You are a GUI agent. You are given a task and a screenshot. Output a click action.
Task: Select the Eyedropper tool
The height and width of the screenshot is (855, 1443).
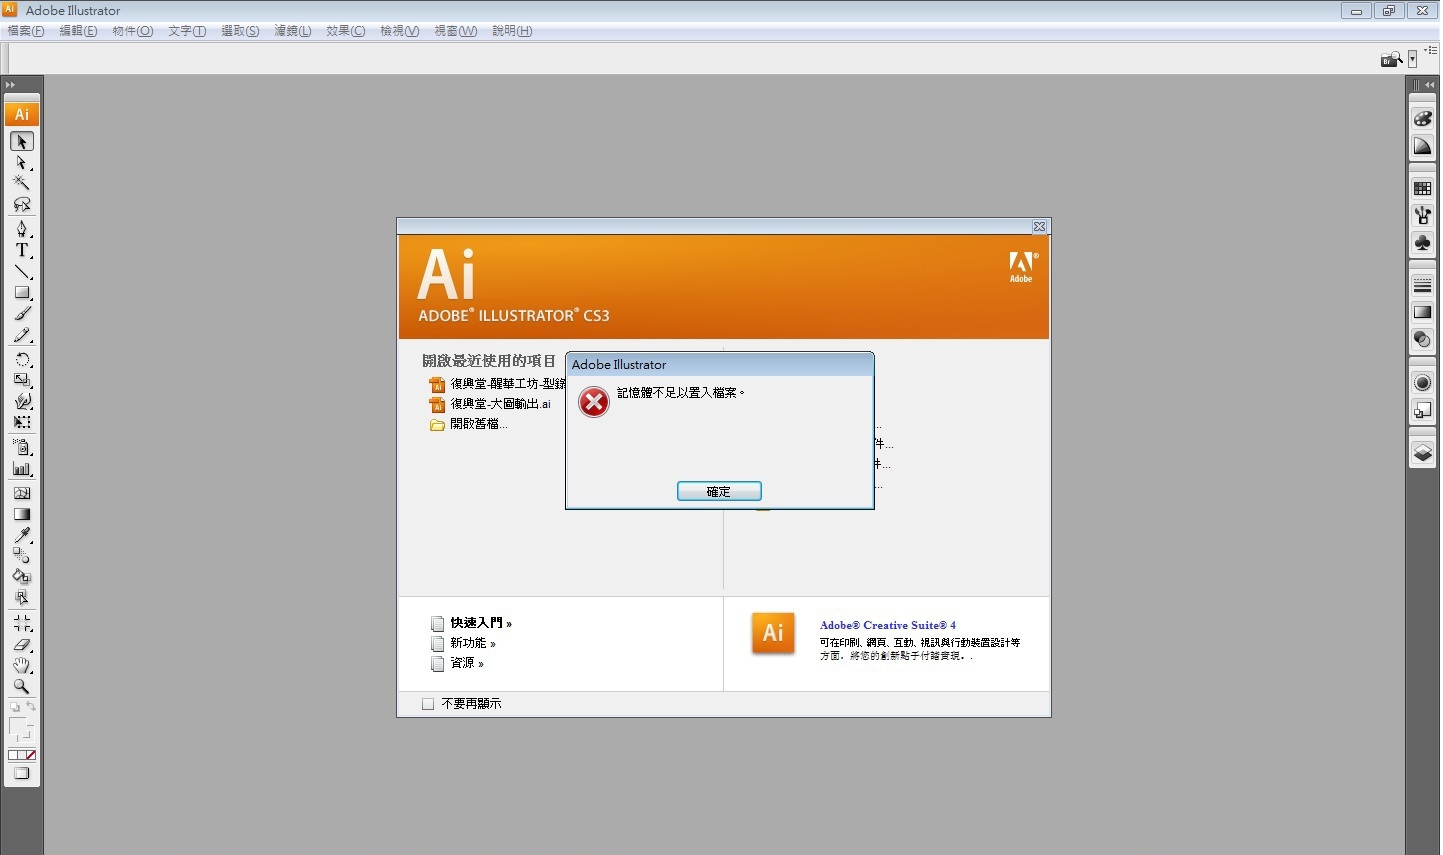(x=22, y=535)
